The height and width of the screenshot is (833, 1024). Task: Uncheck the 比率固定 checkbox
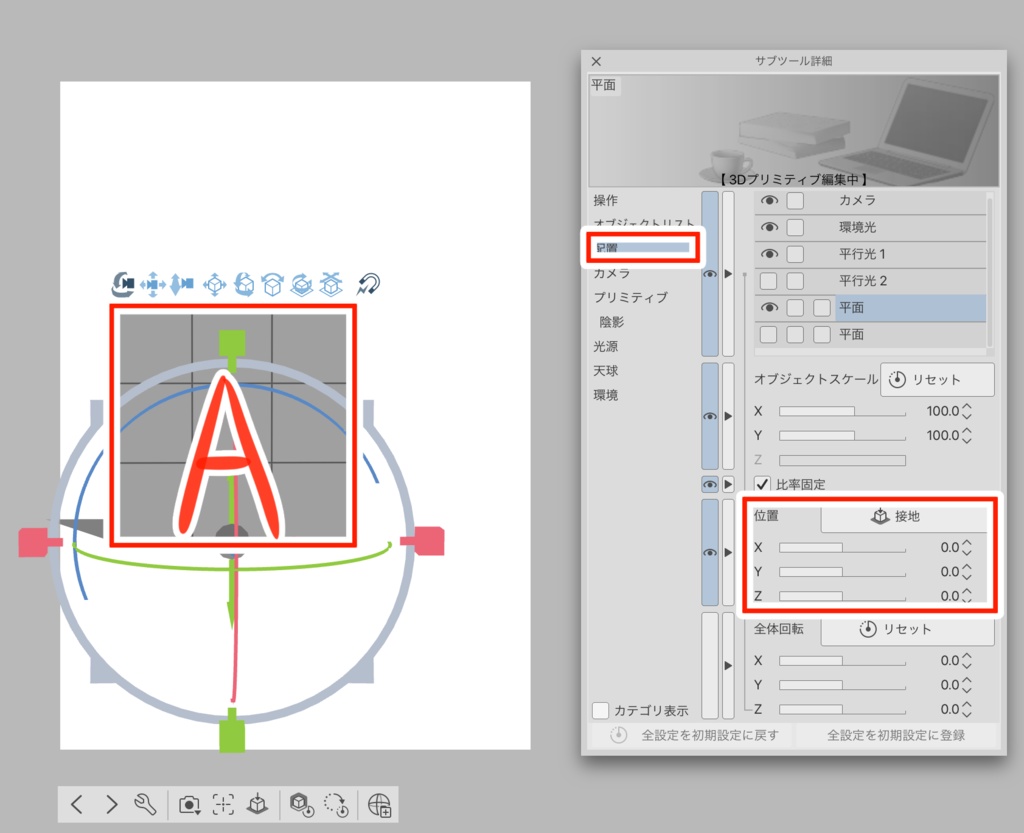763,484
